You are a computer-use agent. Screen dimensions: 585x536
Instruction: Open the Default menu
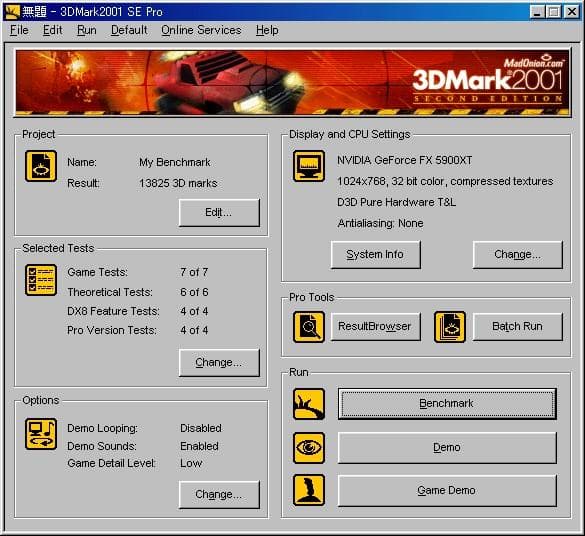pos(129,30)
